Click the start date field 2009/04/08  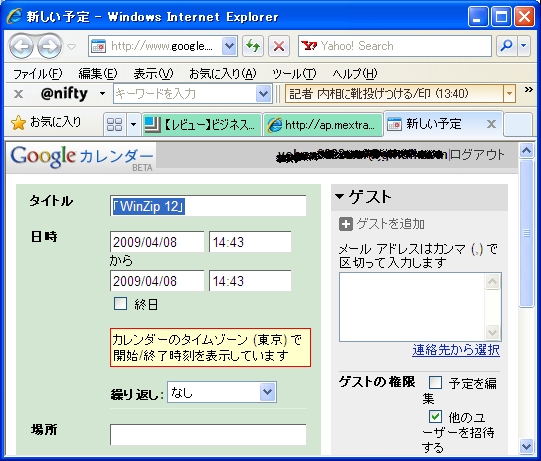[157, 242]
